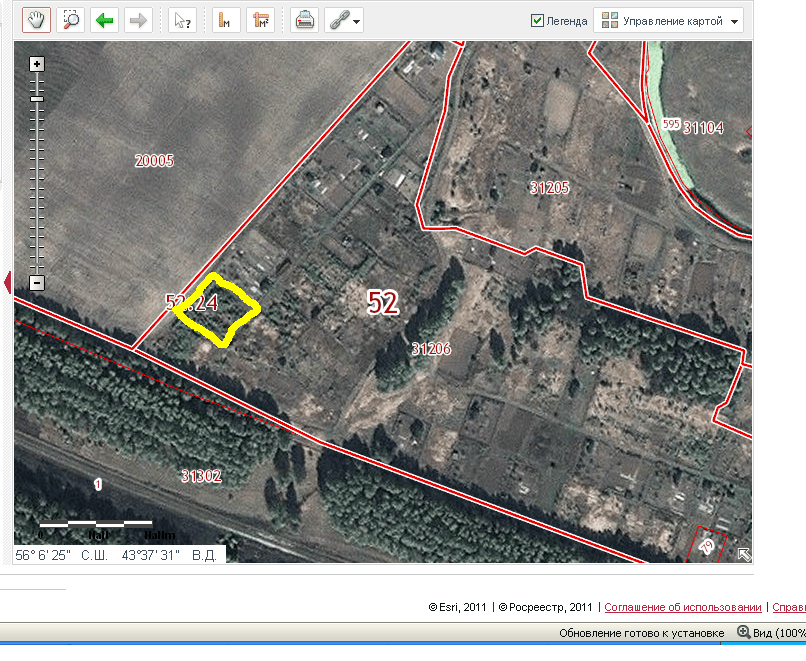Screen dimensions: 806x661
Task: Zoom out with the minus button
Action: click(x=36, y=283)
